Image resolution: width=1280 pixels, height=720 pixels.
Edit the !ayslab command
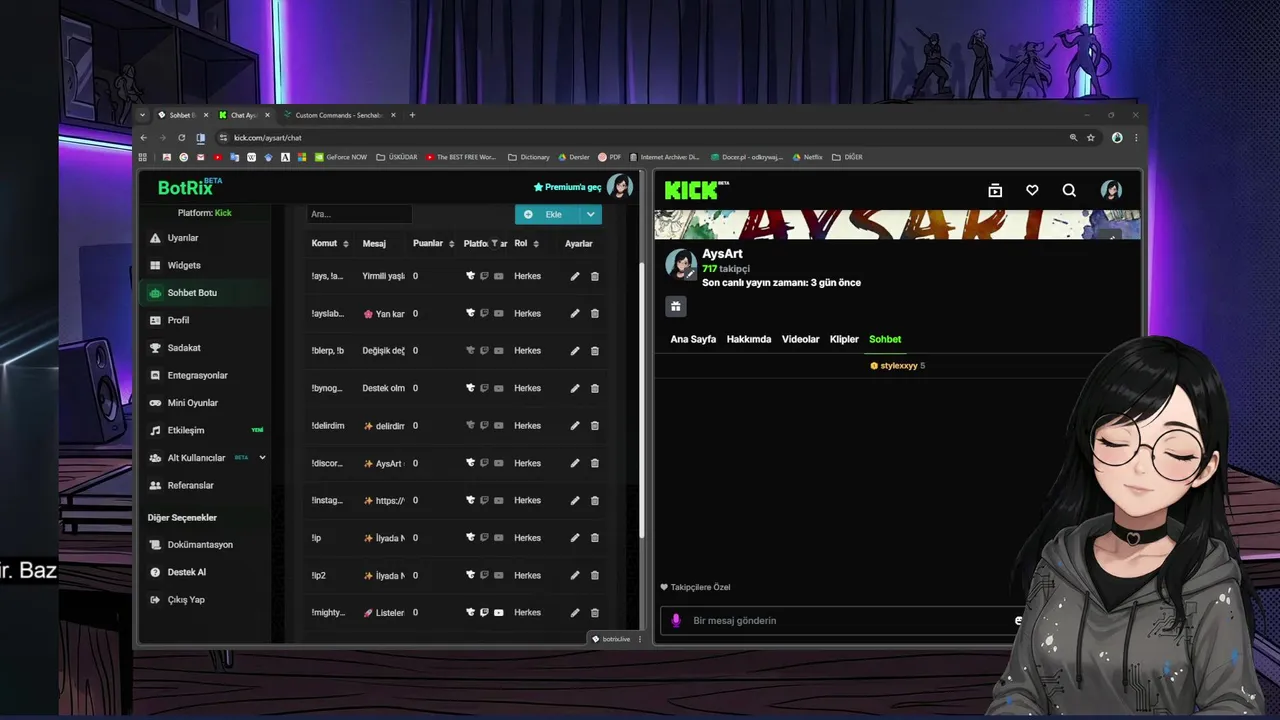(x=575, y=314)
